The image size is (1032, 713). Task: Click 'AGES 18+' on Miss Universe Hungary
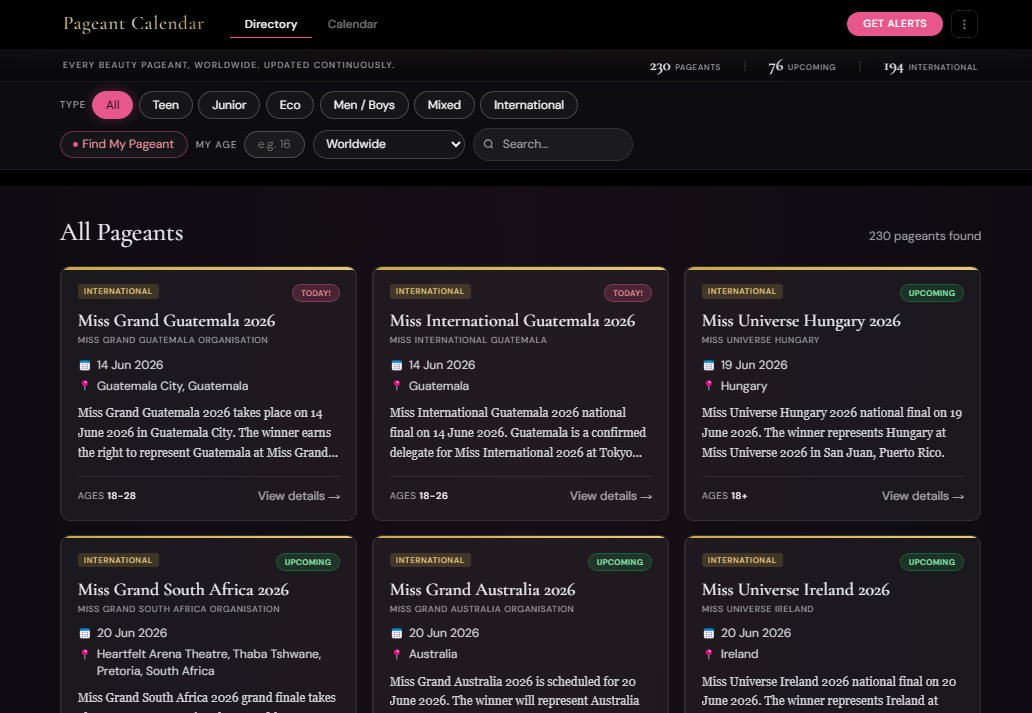point(725,496)
